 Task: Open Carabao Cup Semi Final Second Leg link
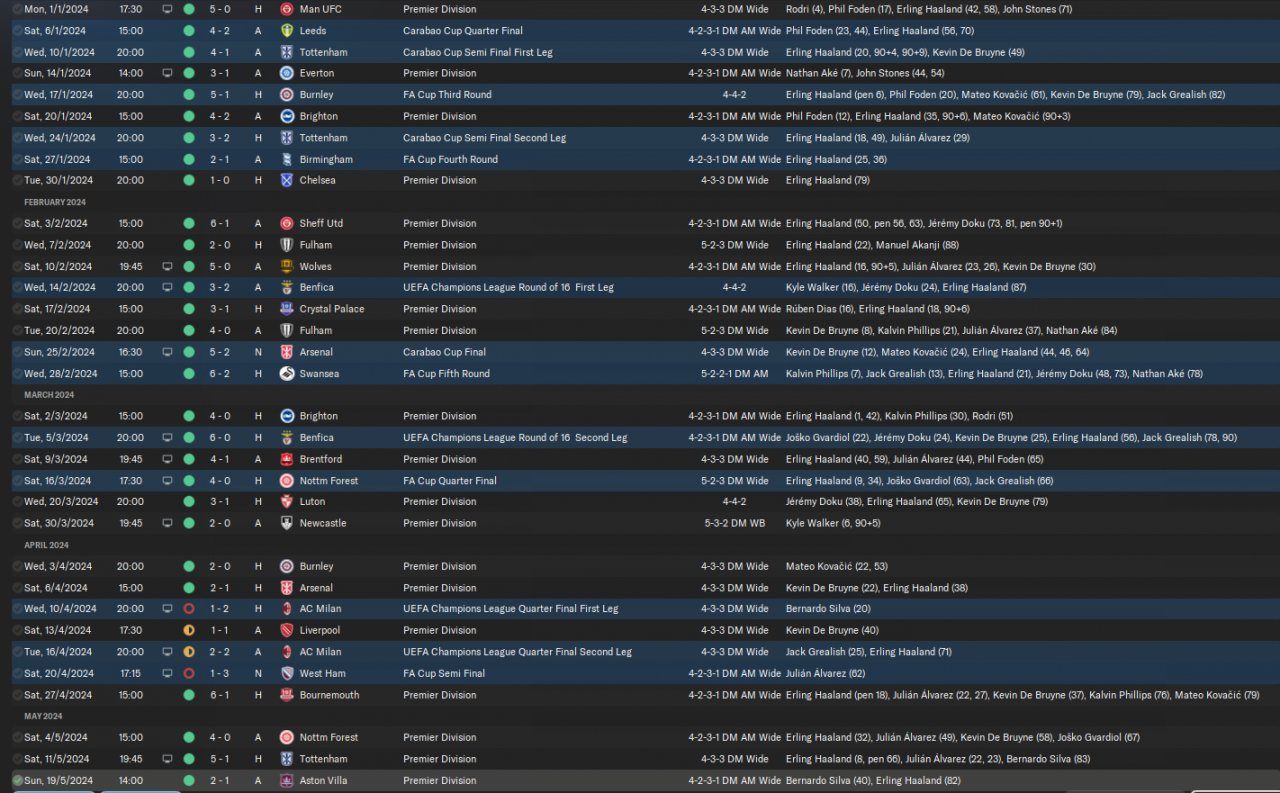[x=484, y=138]
